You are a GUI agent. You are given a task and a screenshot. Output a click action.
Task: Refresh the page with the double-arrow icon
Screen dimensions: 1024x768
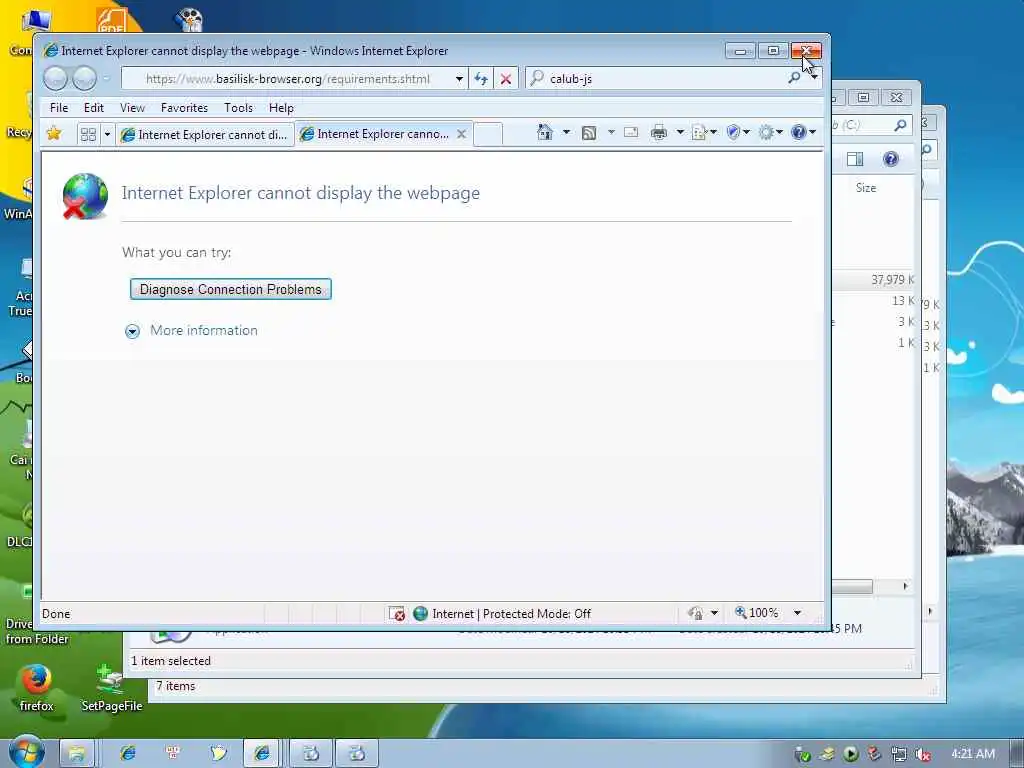481,79
